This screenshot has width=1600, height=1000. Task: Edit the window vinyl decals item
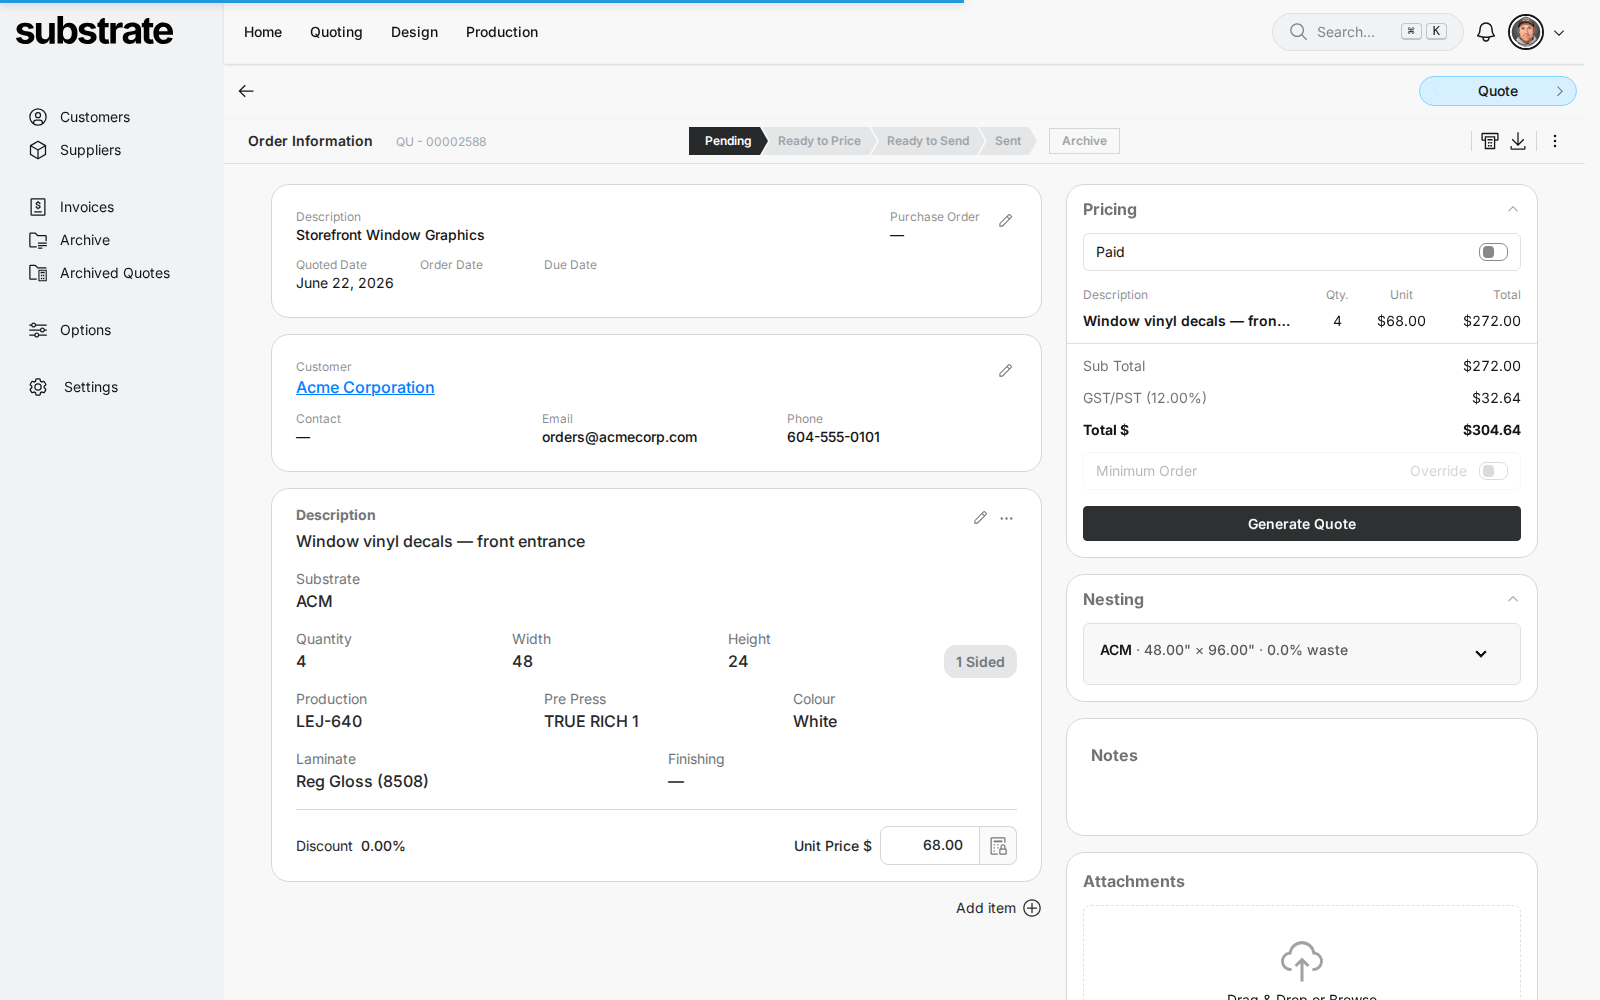[981, 517]
